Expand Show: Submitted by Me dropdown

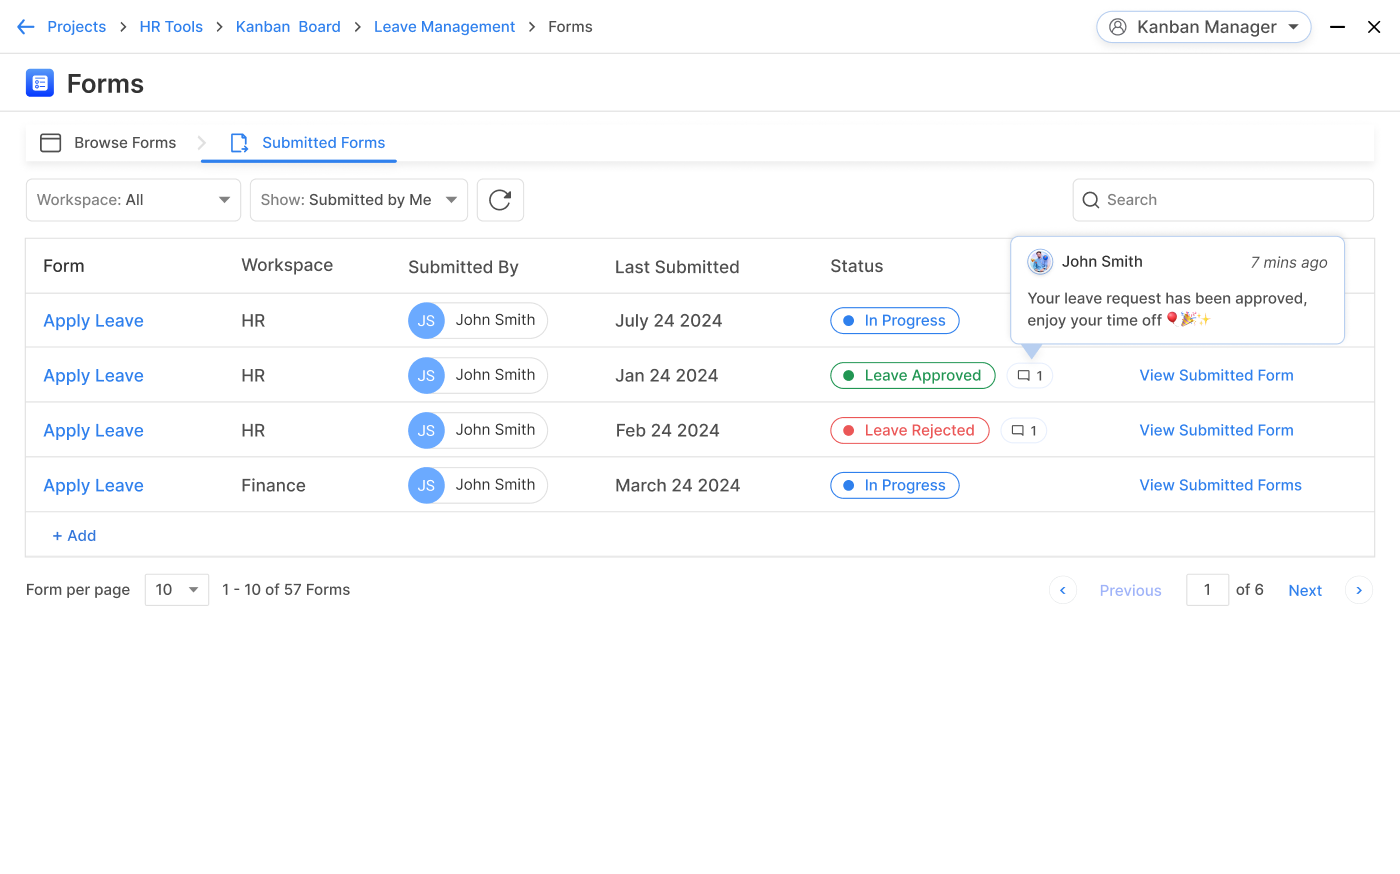[x=358, y=200]
